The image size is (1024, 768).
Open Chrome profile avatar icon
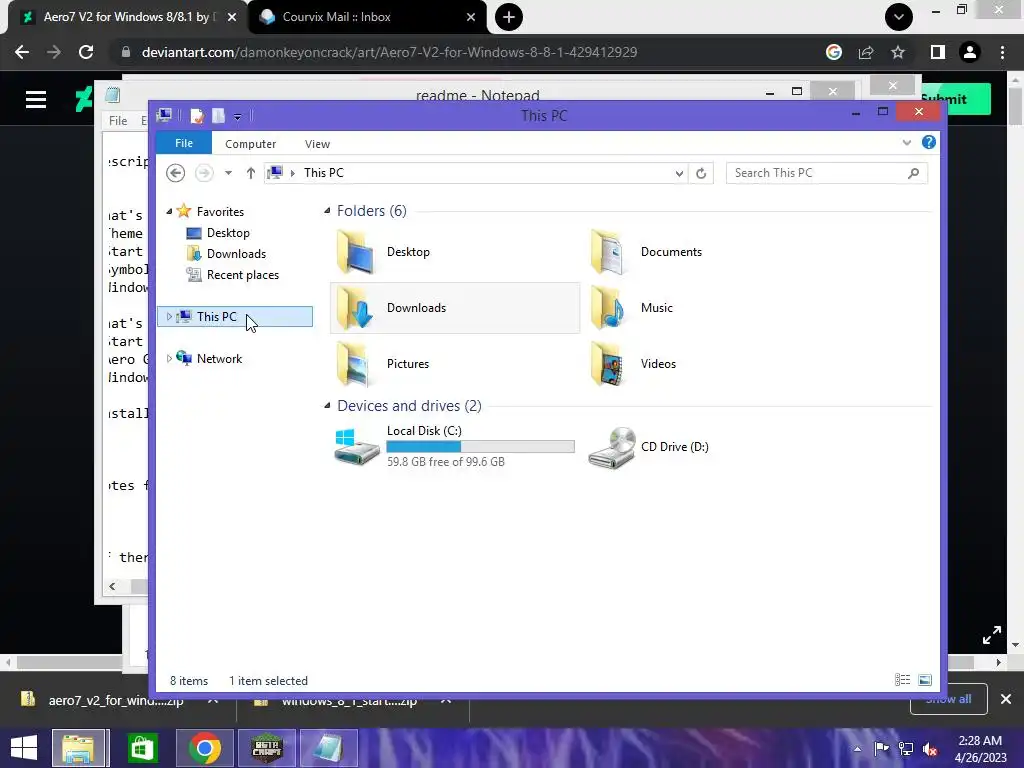[x=970, y=52]
